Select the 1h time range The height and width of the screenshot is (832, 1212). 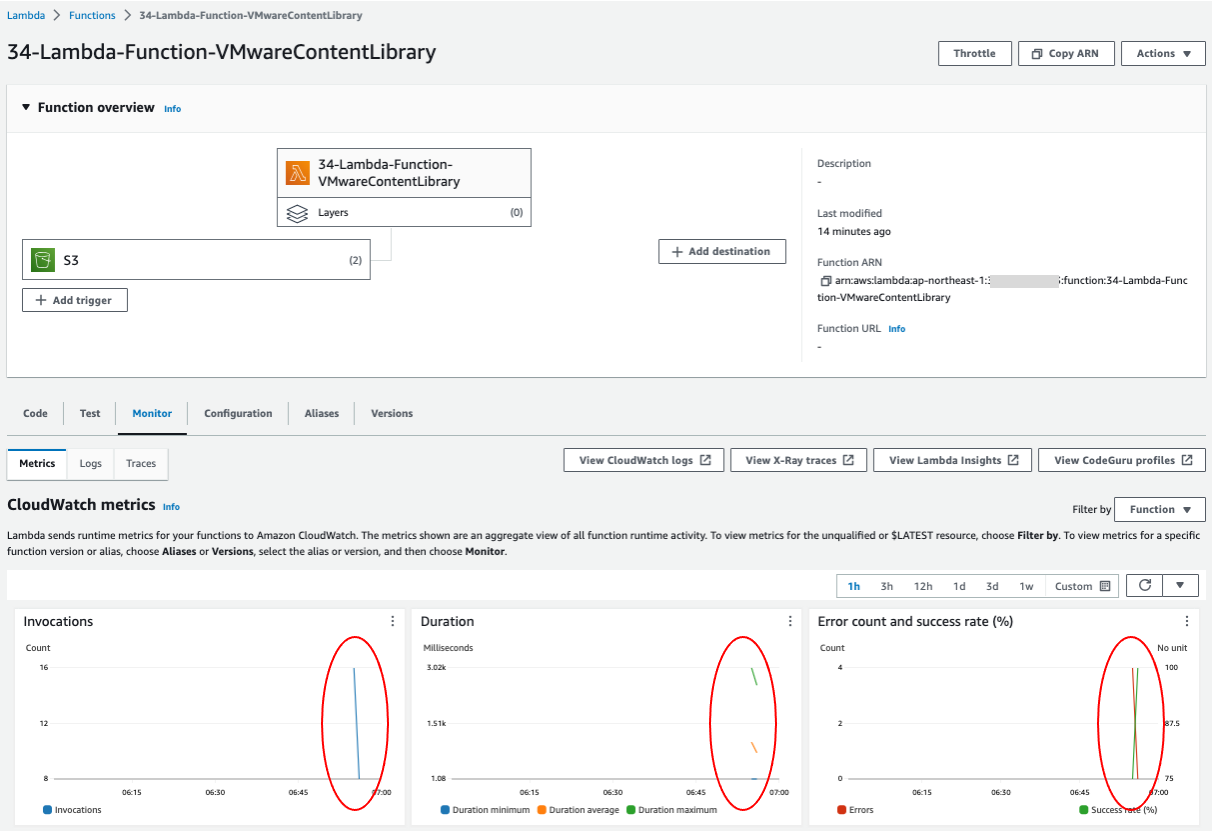854,586
